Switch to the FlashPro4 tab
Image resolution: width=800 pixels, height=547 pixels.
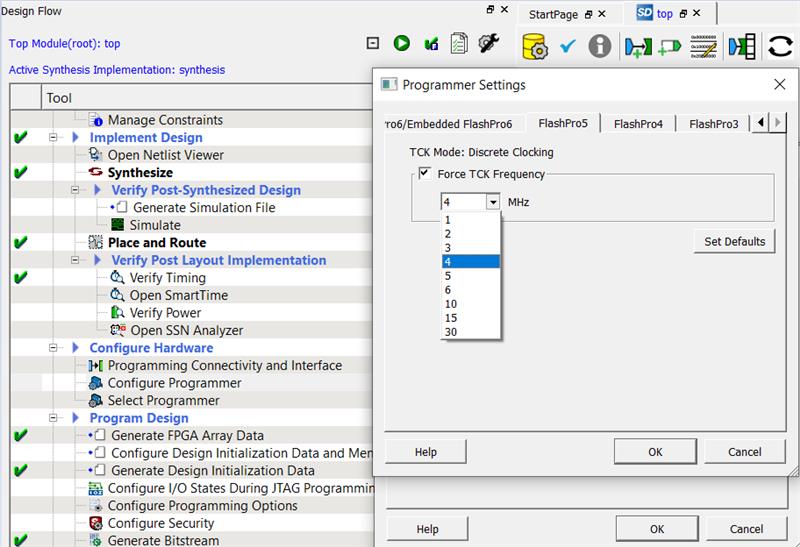pyautogui.click(x=638, y=124)
